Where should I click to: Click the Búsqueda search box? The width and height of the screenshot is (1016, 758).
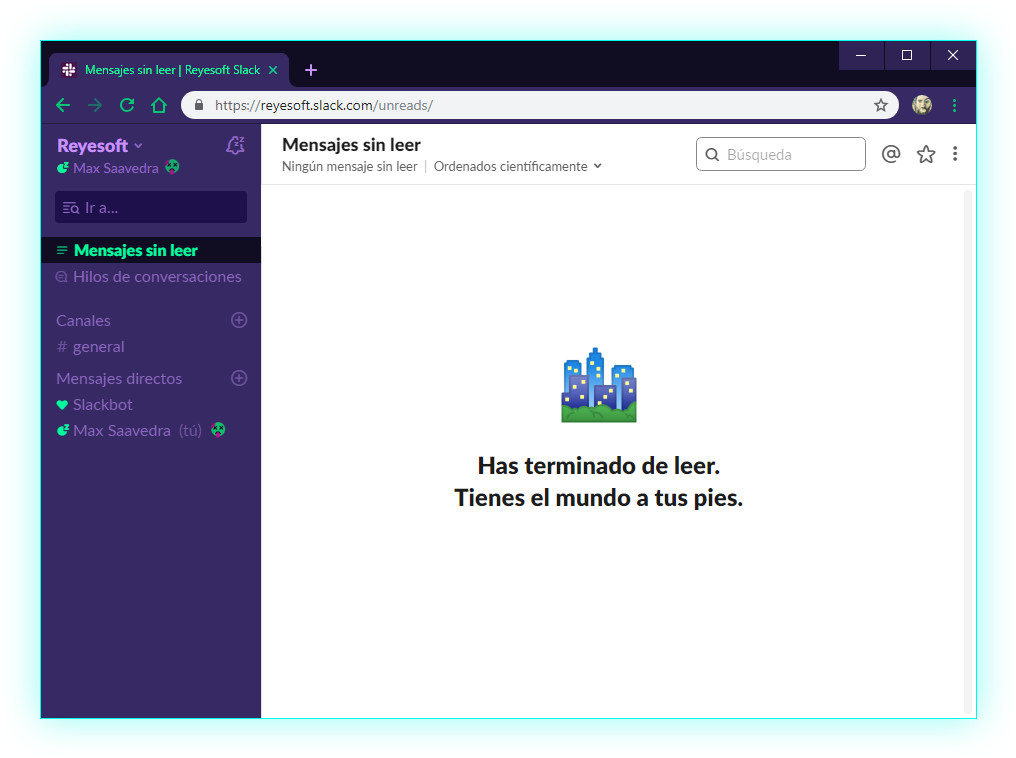tap(781, 154)
